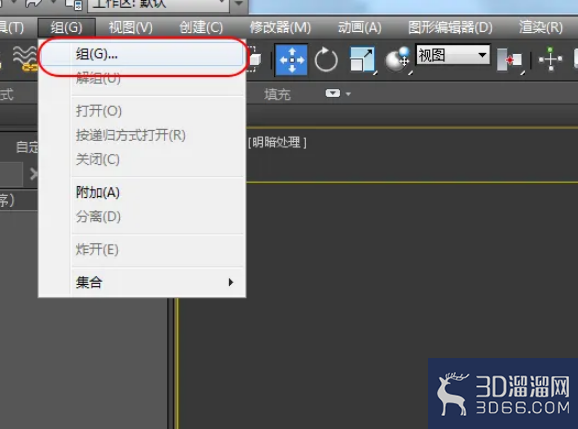Open the 创建(C) menu

pyautogui.click(x=201, y=28)
